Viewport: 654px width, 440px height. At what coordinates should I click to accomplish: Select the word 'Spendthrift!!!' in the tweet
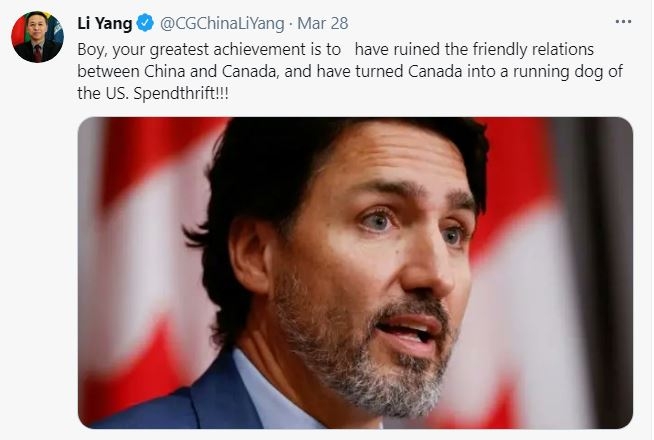(181, 93)
